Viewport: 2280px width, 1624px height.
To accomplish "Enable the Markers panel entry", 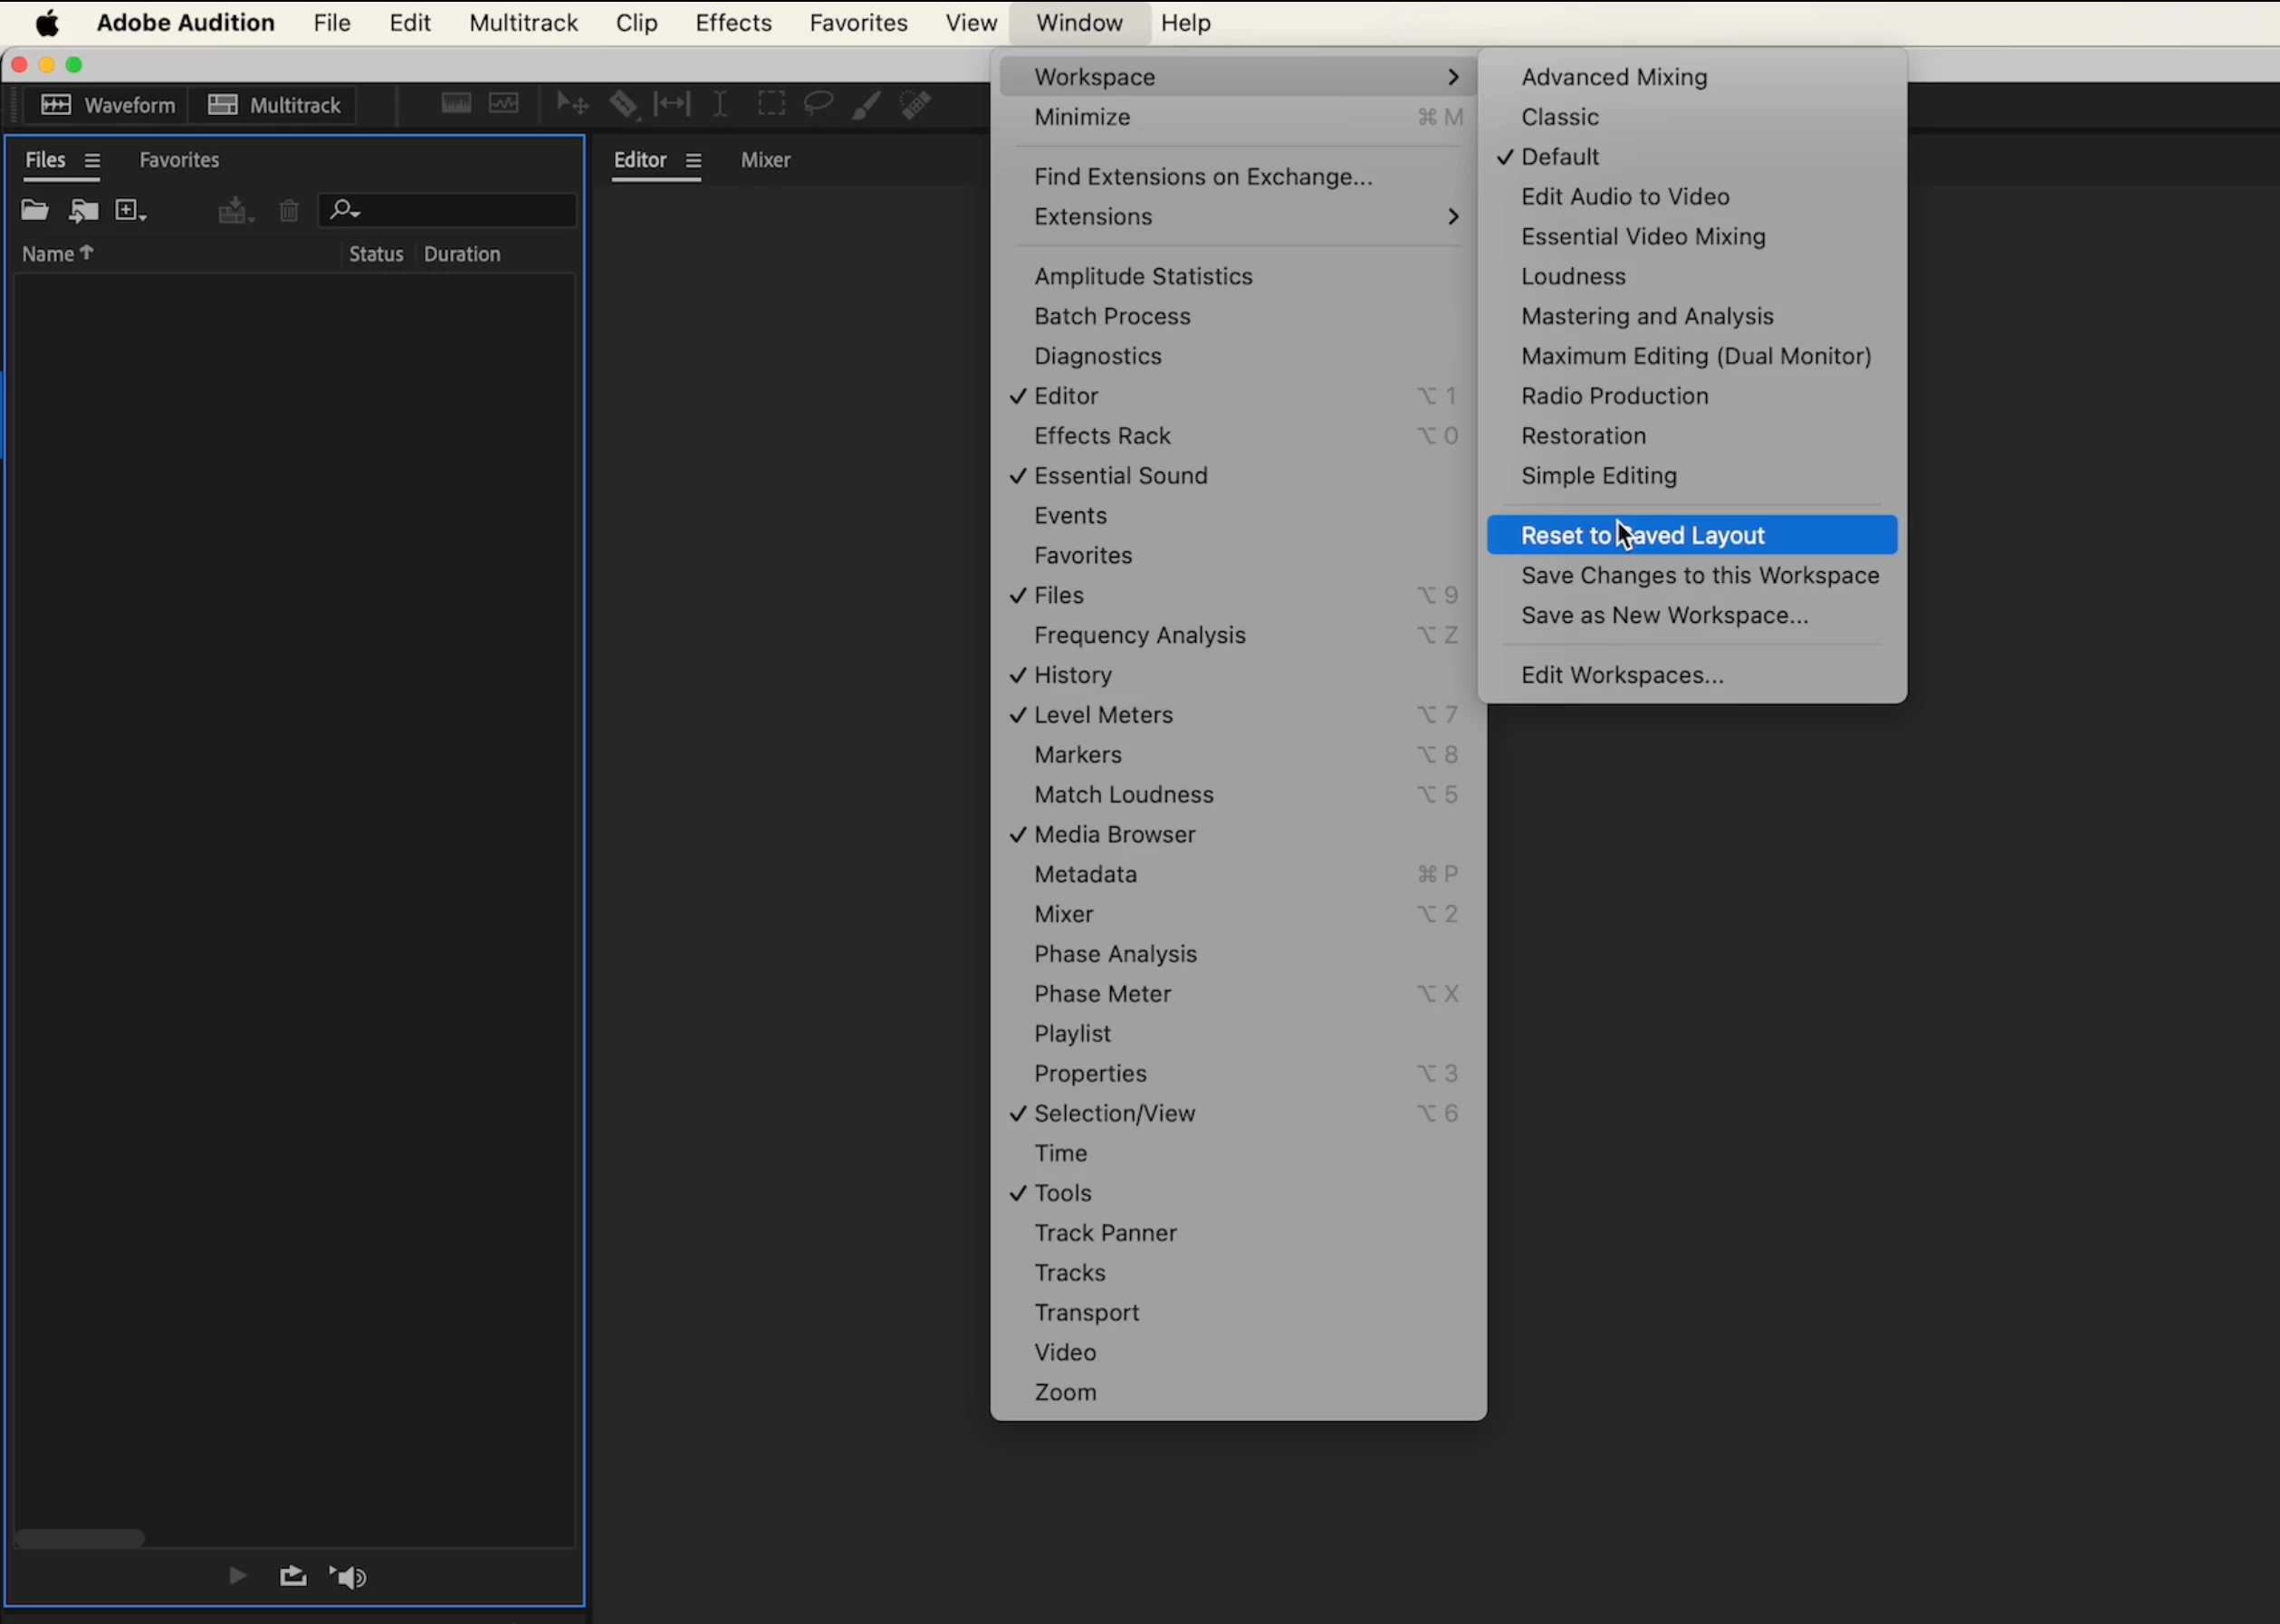I will (1078, 755).
